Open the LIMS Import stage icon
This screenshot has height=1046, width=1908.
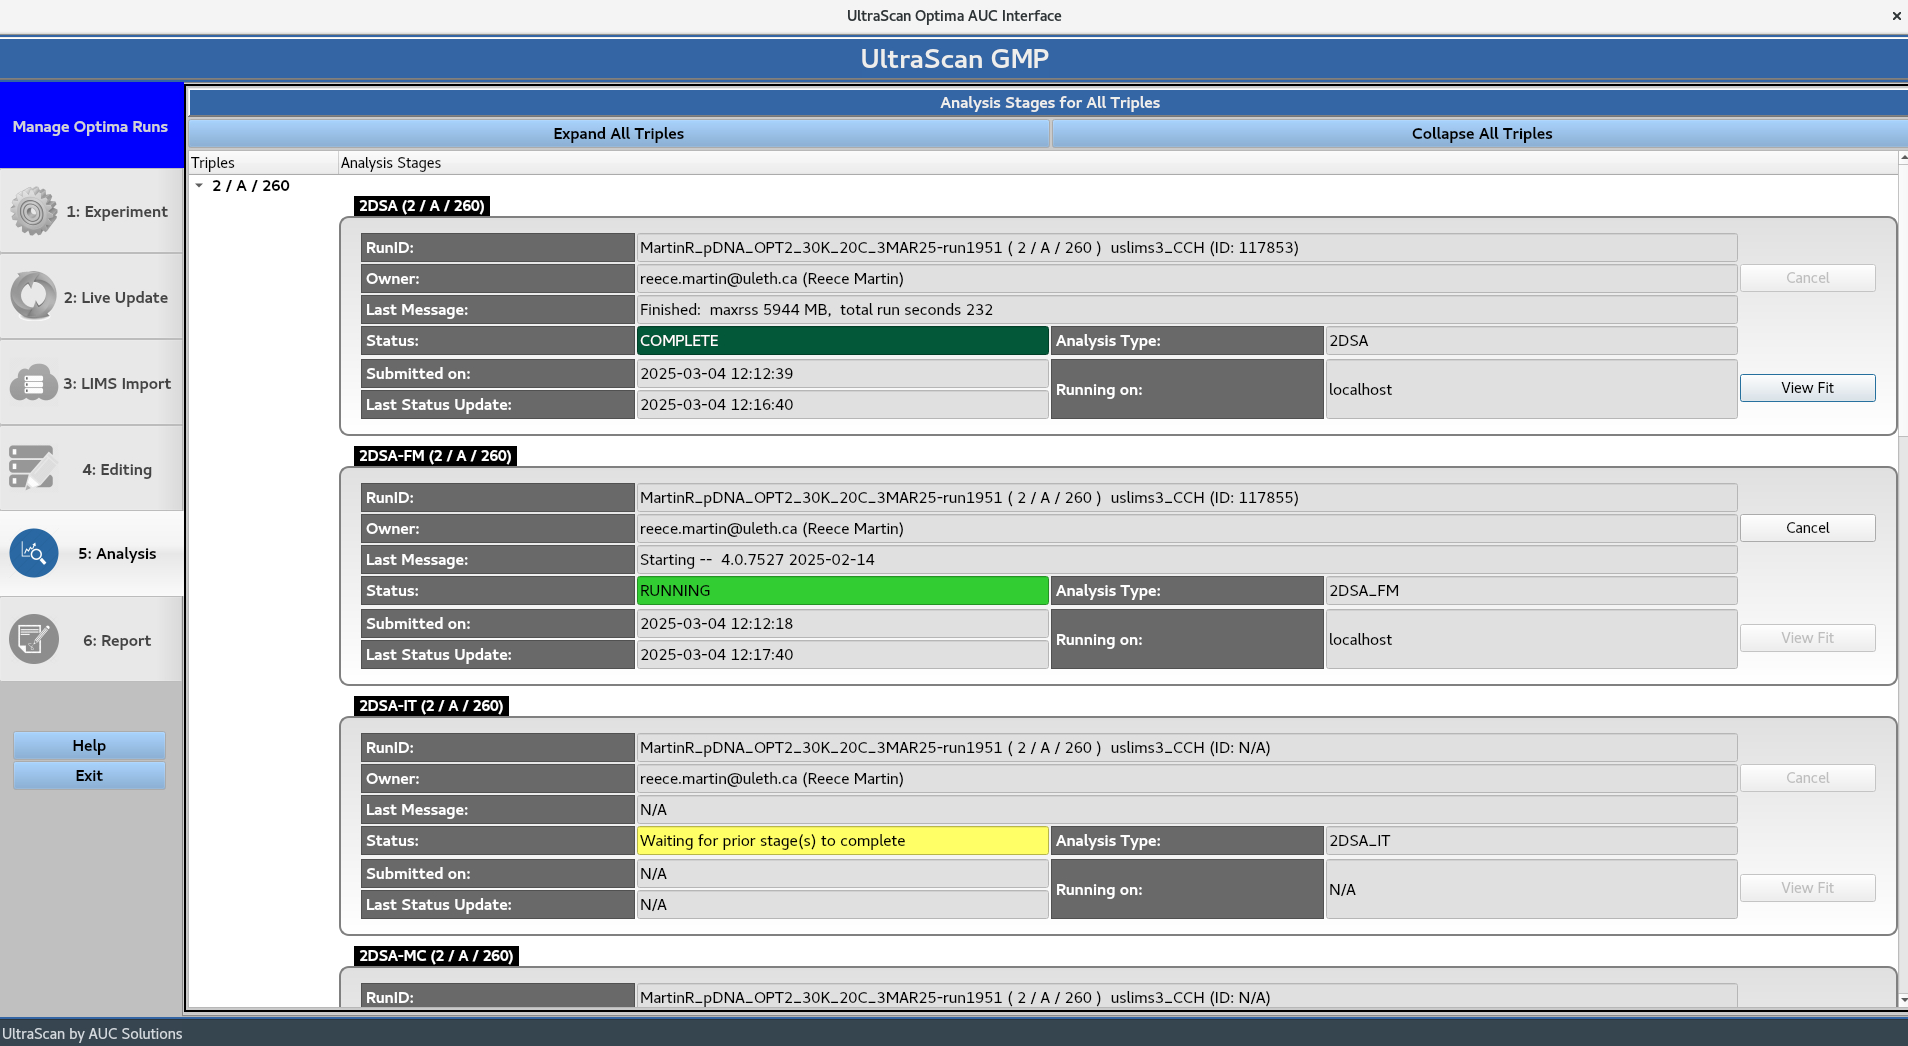click(33, 383)
